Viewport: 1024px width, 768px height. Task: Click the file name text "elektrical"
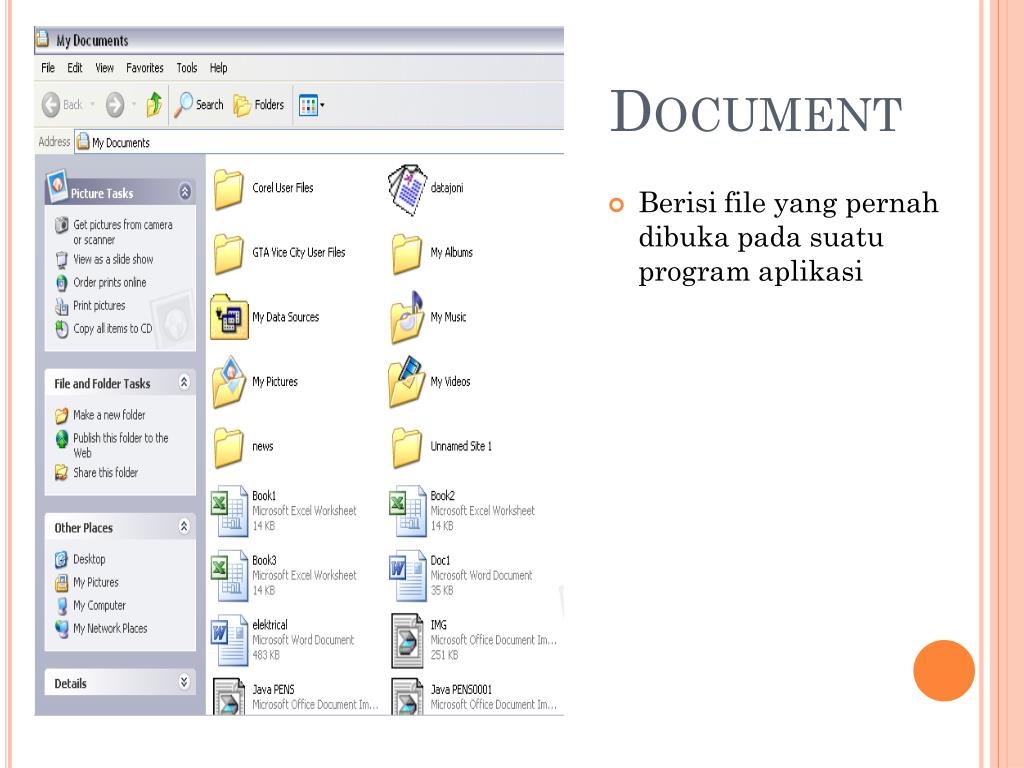270,625
